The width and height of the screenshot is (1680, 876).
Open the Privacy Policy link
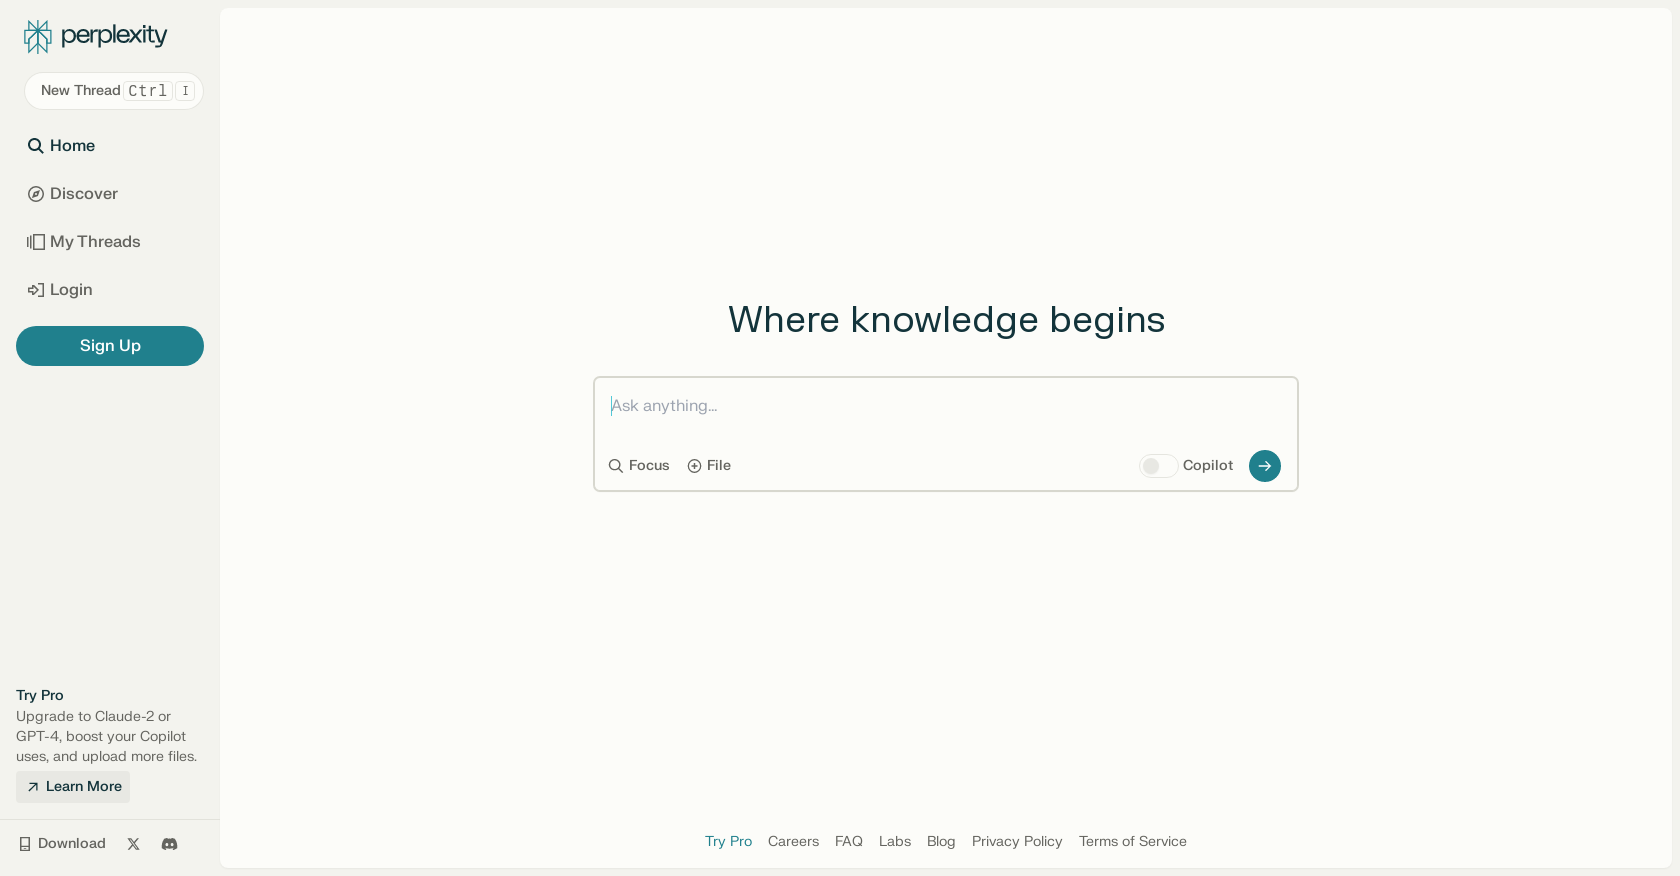[x=1017, y=842]
